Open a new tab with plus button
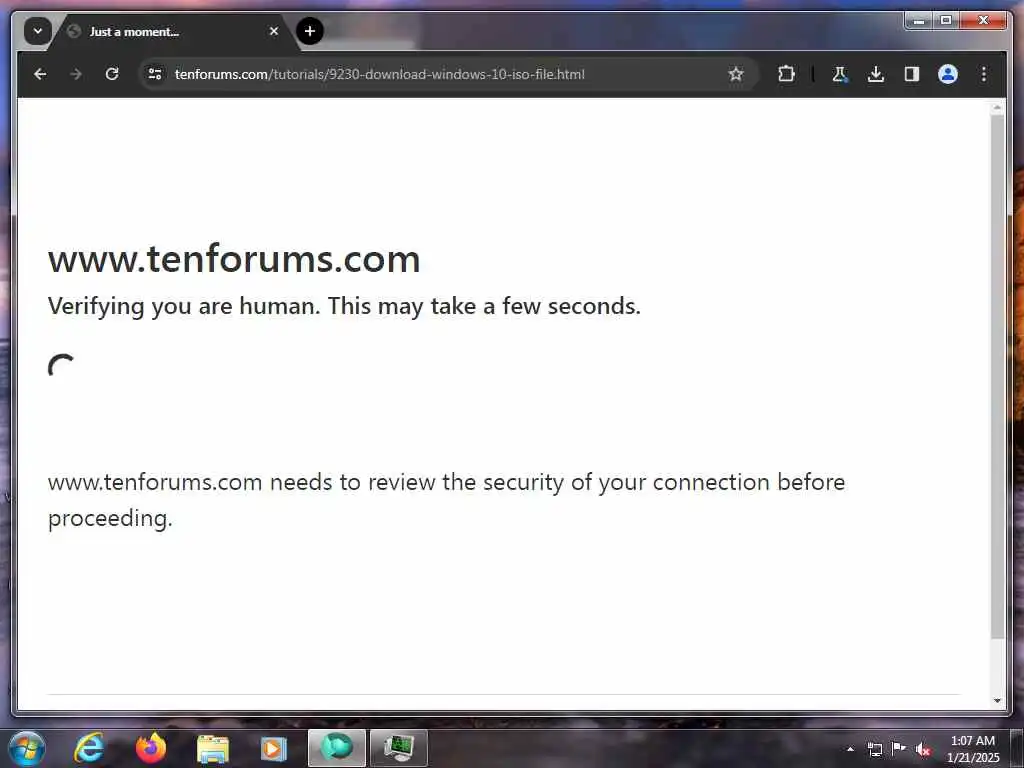Viewport: 1024px width, 768px height. point(310,31)
